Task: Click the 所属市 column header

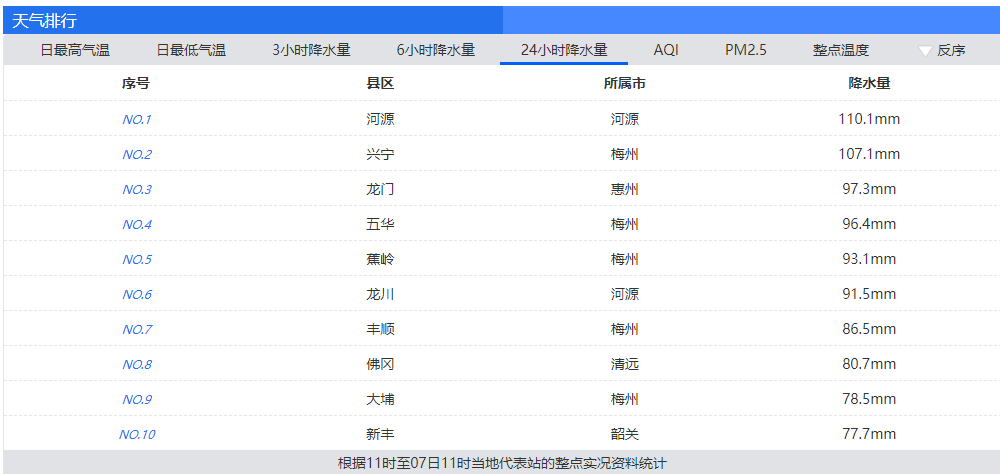Action: 624,84
